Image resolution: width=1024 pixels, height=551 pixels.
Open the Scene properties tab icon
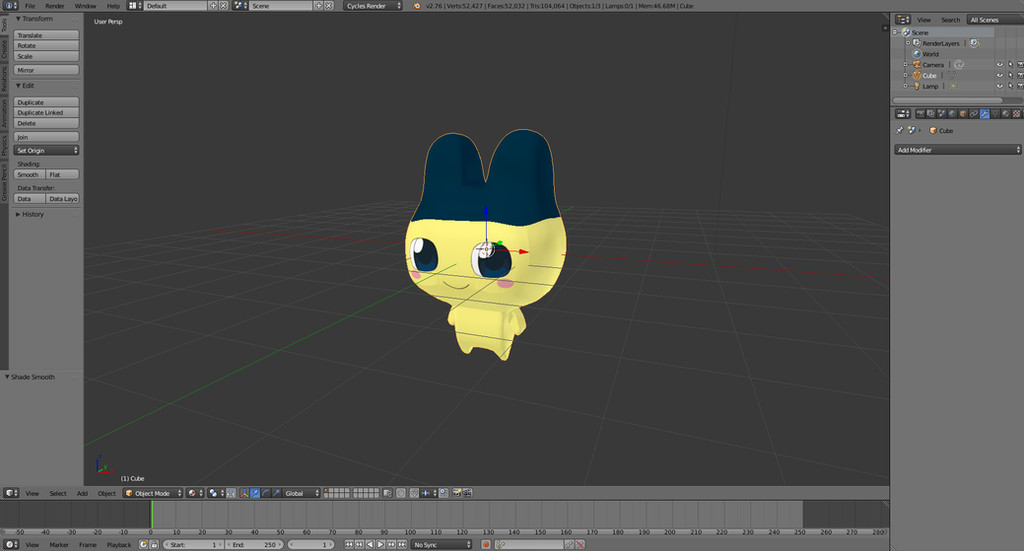tap(942, 114)
